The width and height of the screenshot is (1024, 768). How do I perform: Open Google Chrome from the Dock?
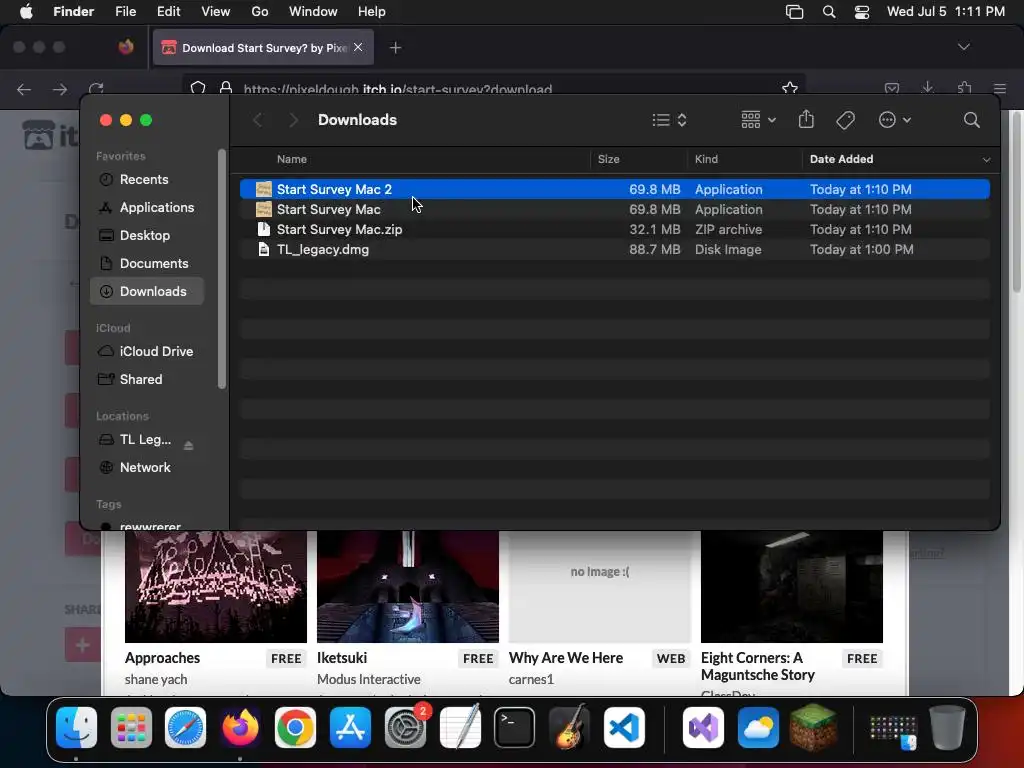coord(295,727)
